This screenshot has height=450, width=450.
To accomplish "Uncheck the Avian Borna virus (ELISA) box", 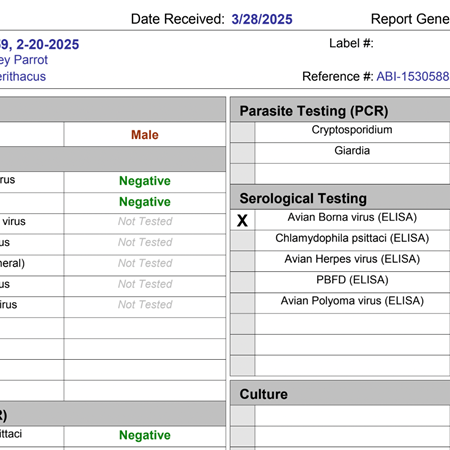I will [242, 220].
